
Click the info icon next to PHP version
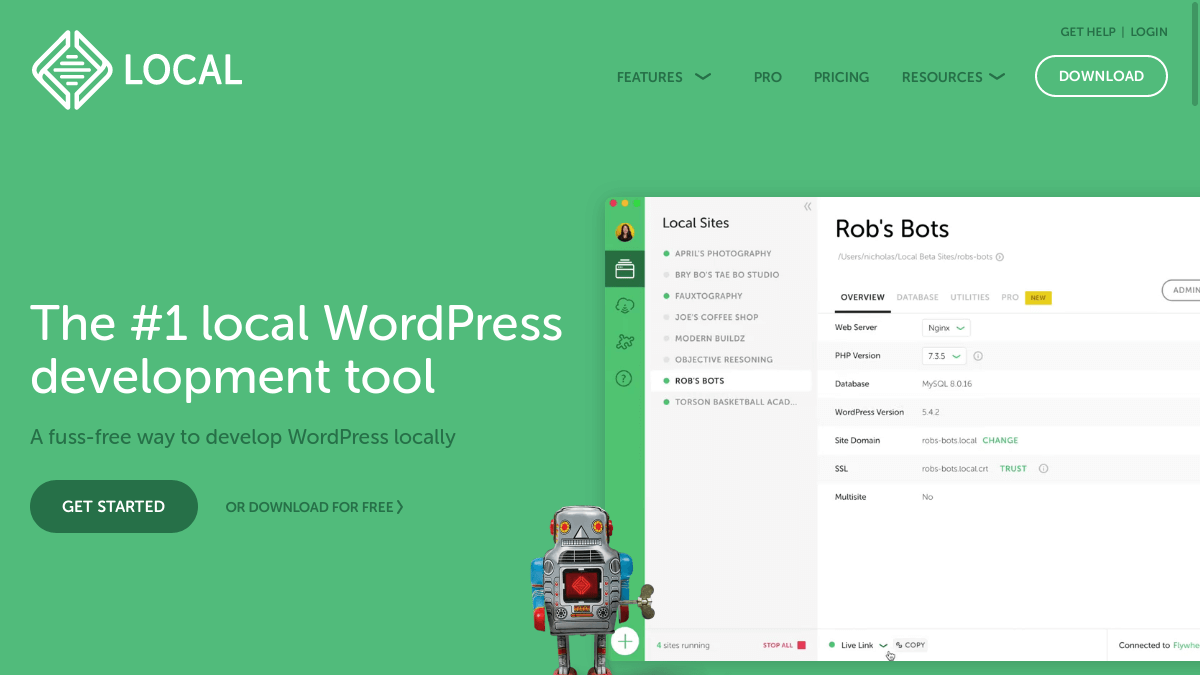tap(978, 356)
